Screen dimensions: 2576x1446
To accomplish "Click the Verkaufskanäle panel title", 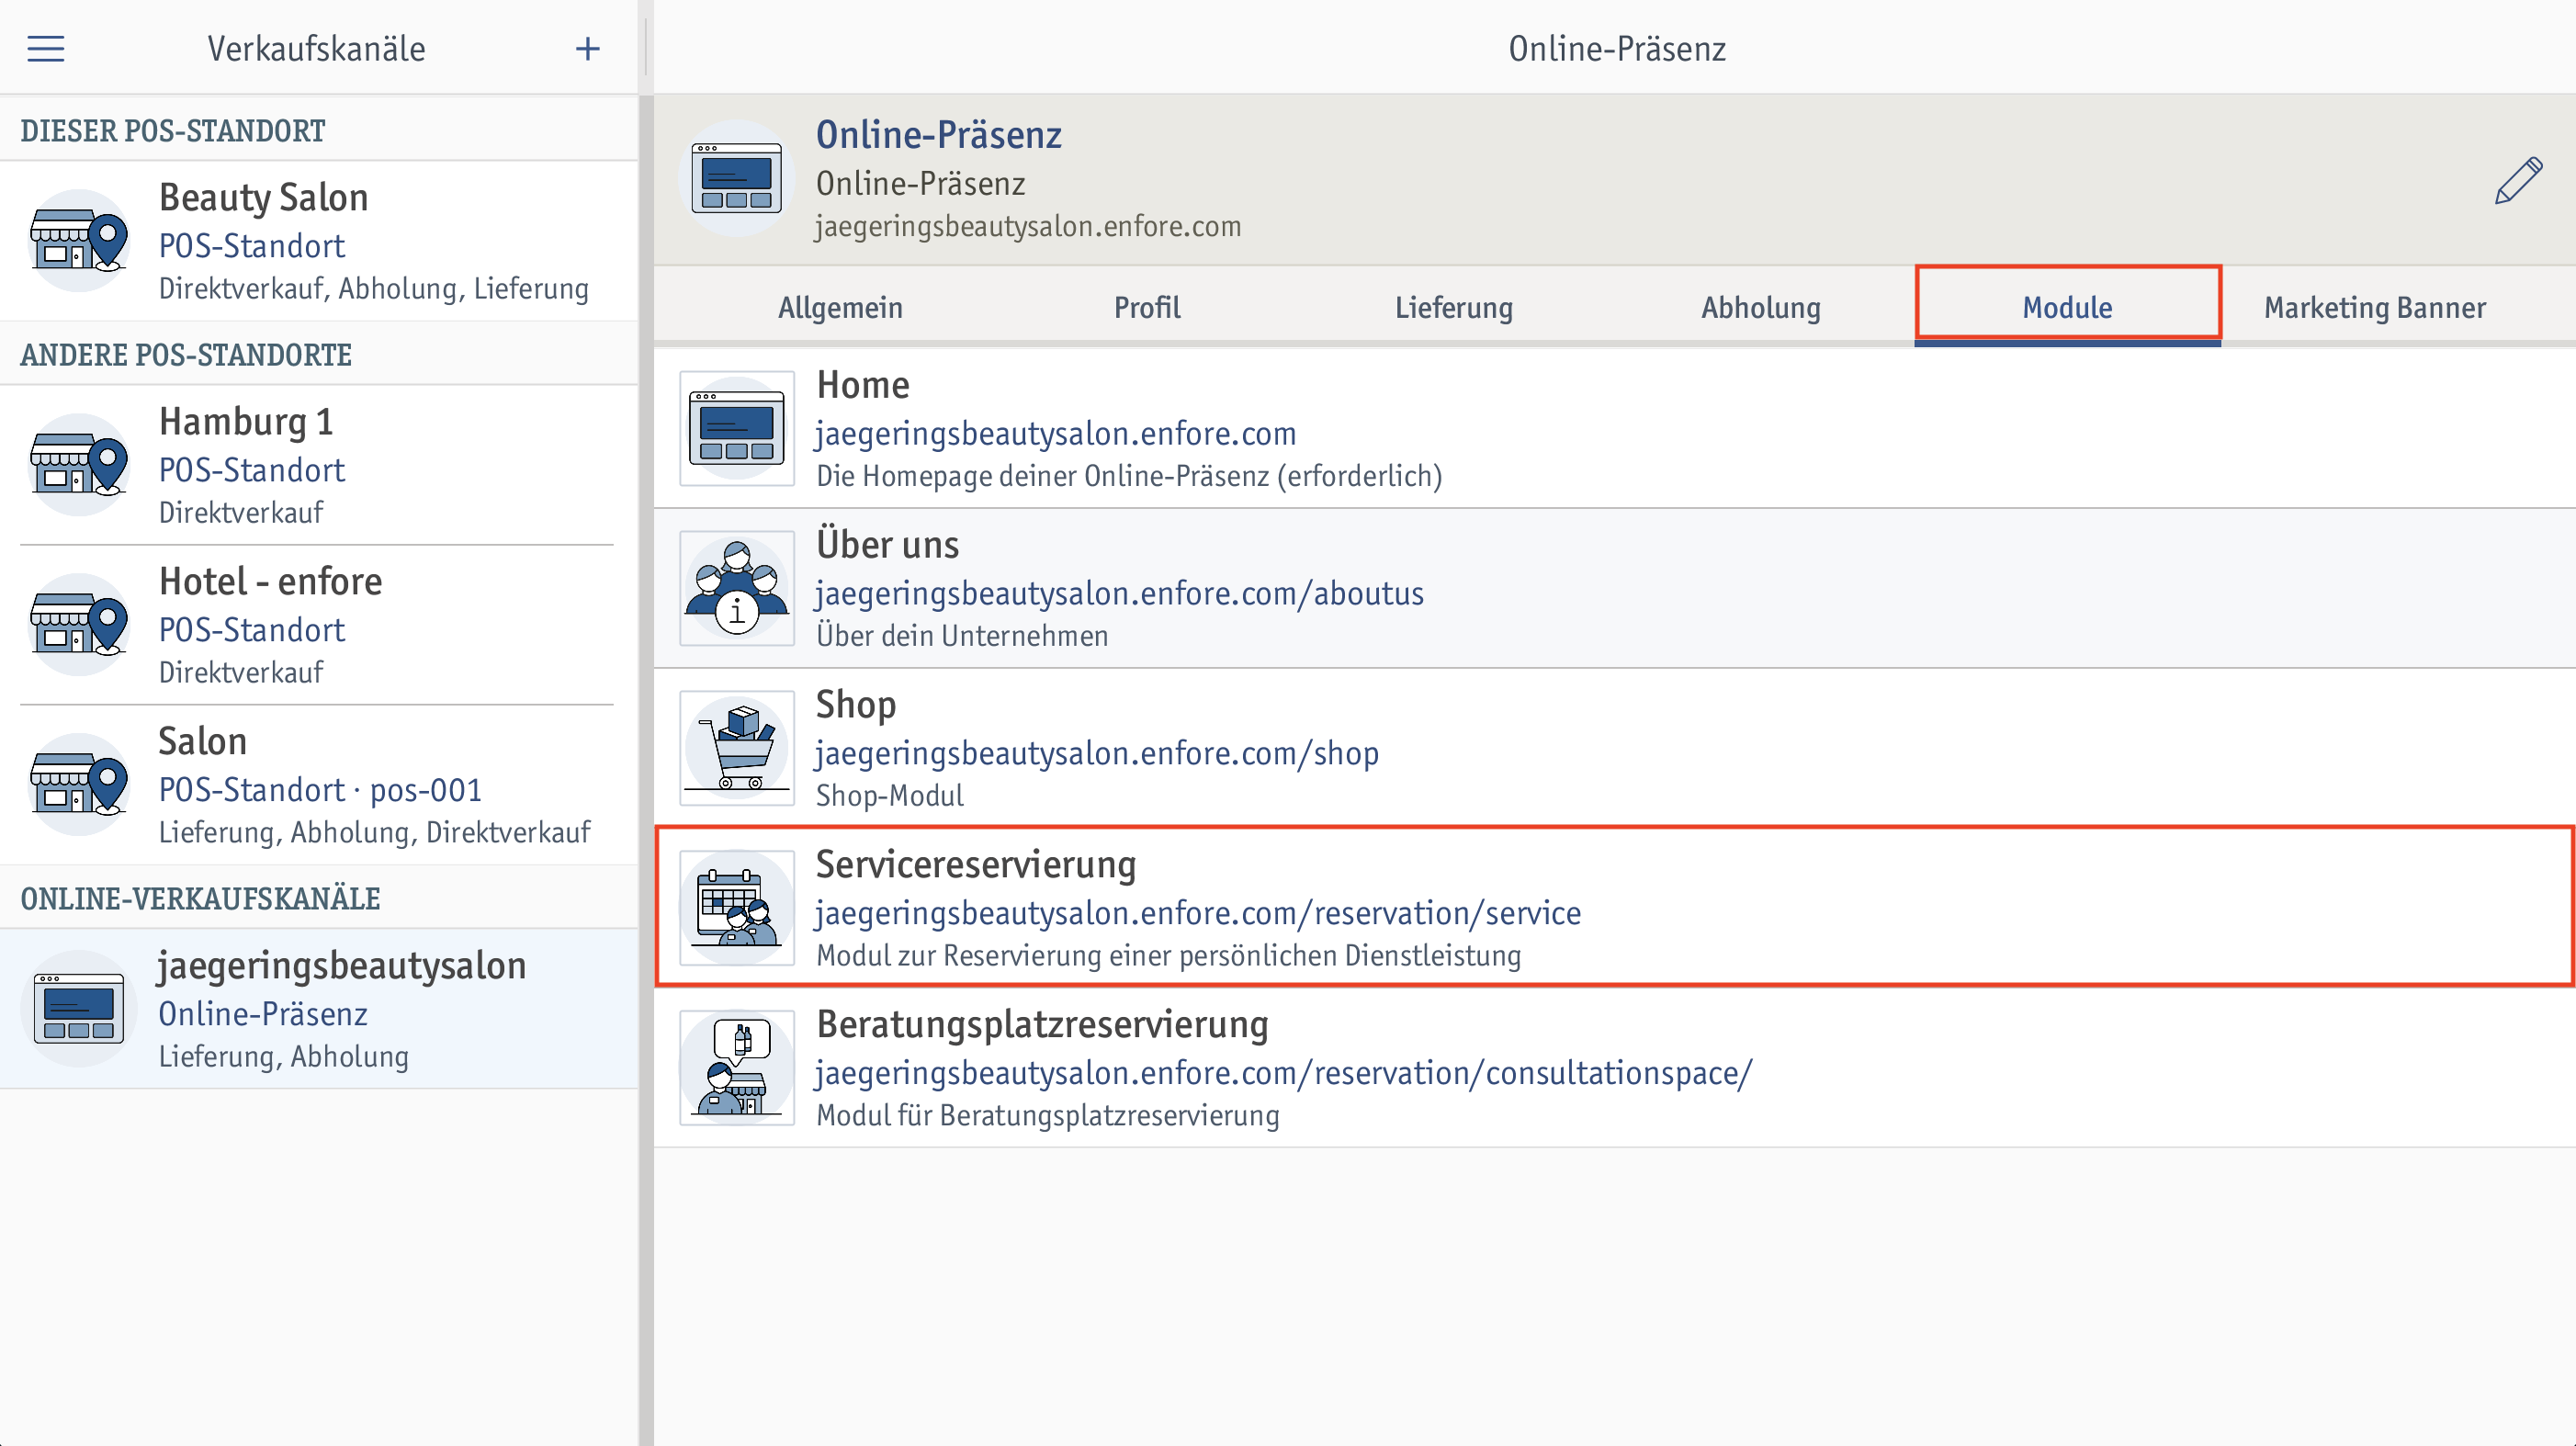I will click(316, 49).
